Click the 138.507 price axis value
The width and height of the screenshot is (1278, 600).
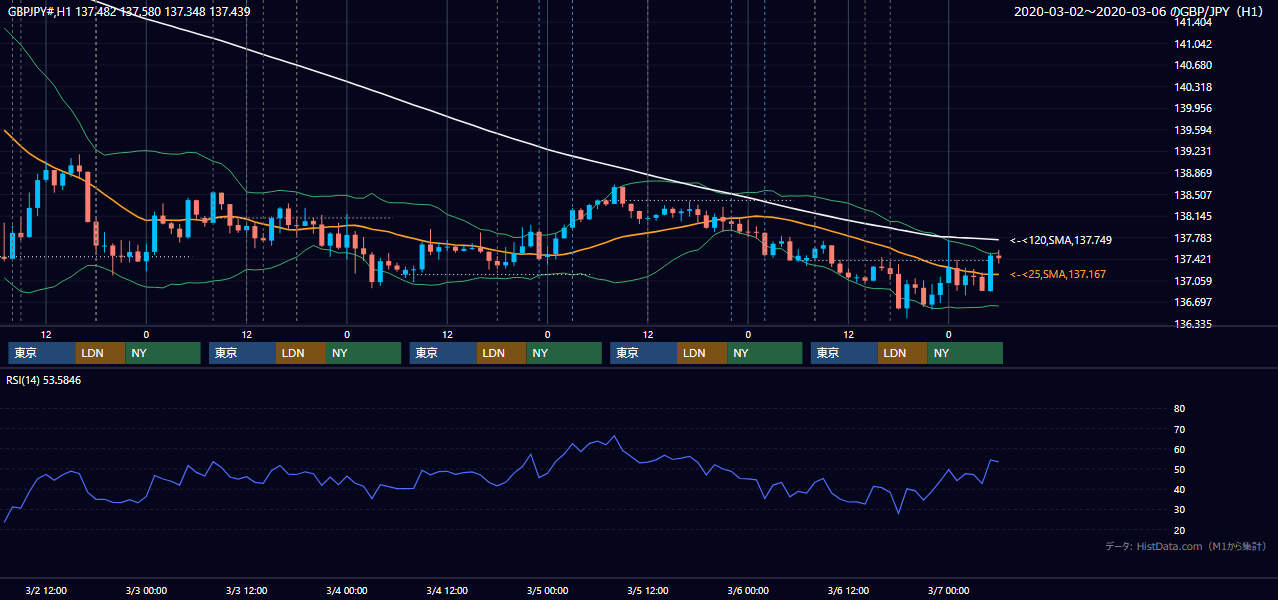[1192, 195]
